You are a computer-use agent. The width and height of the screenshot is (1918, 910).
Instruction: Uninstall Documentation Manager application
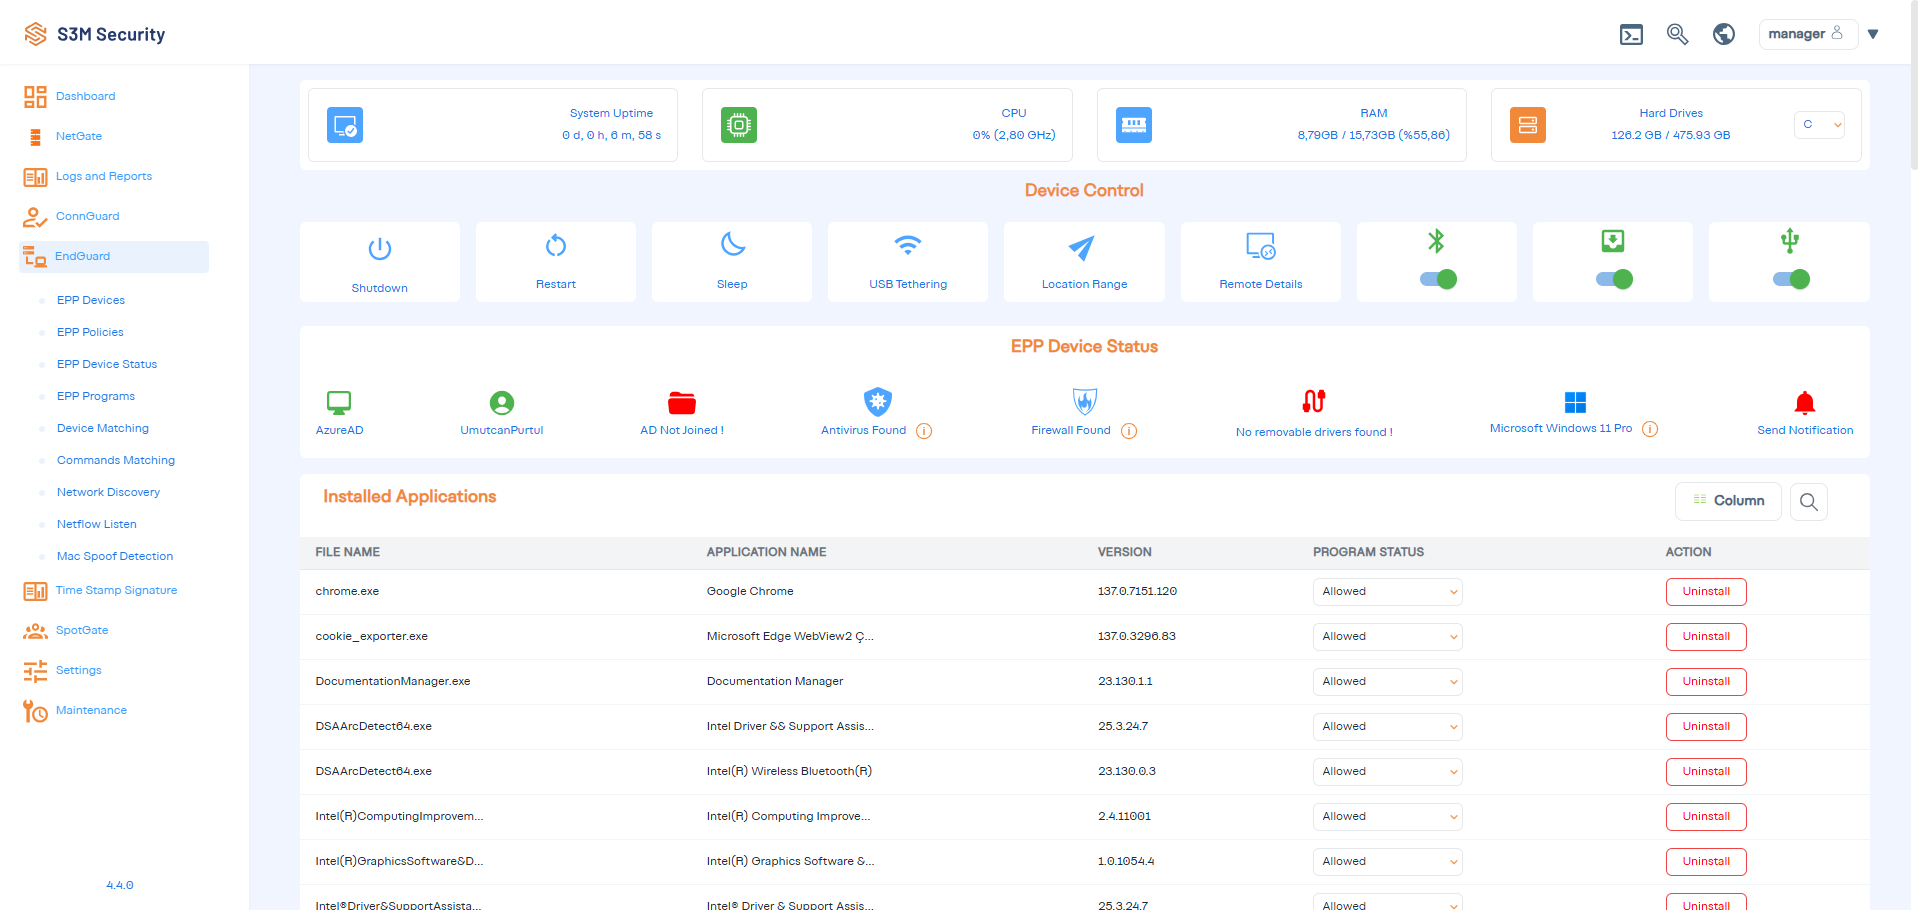tap(1706, 682)
